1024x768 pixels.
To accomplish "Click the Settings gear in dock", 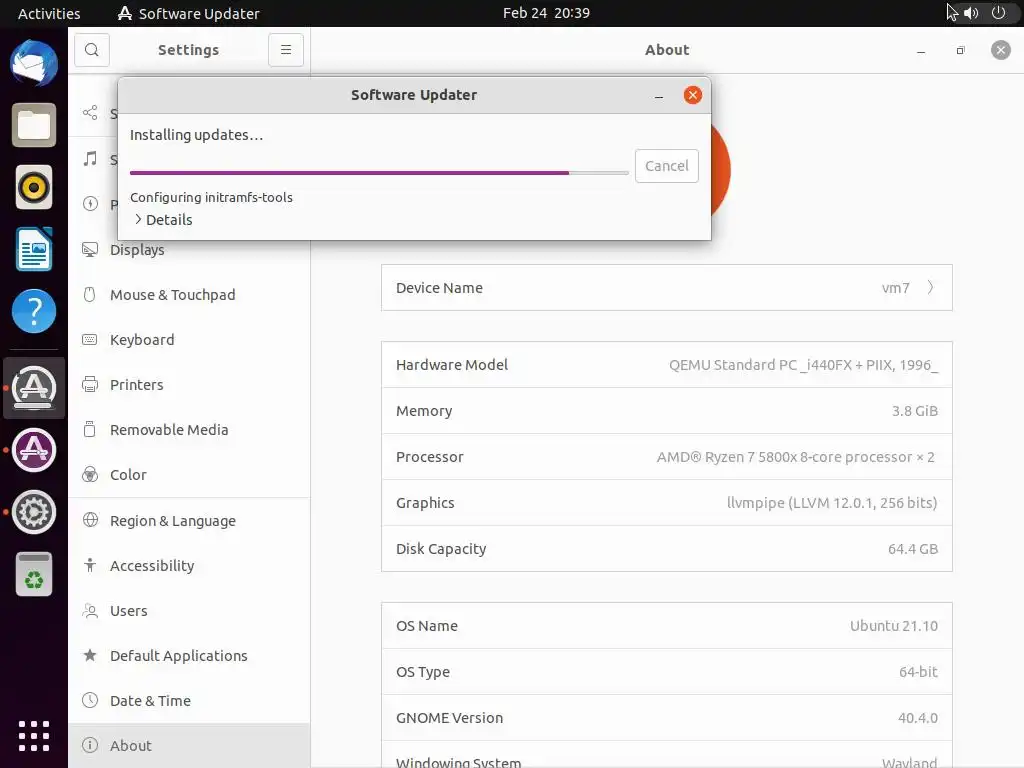I will coord(34,512).
